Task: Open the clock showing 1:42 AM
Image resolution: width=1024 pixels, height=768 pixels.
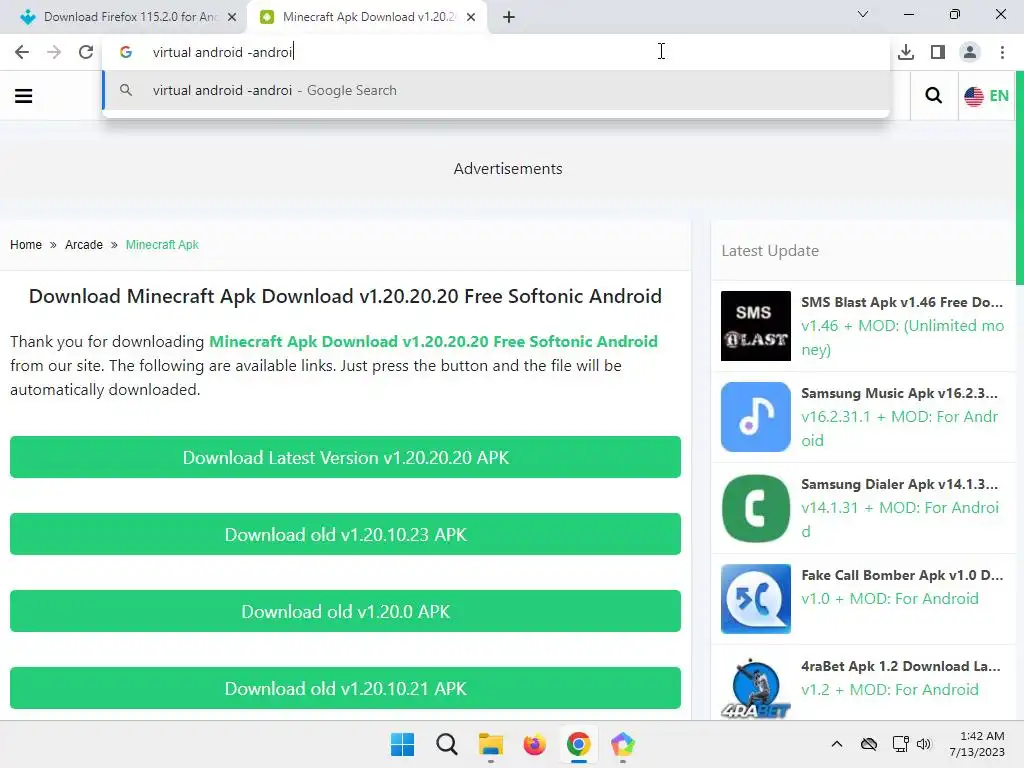Action: (x=977, y=744)
